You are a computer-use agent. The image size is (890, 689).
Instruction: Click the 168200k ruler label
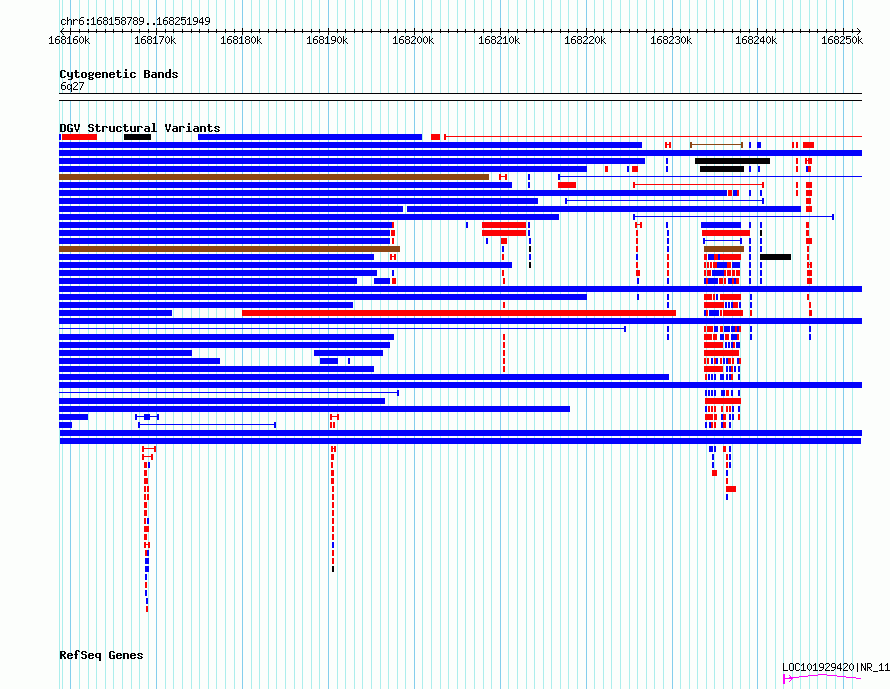coord(413,40)
